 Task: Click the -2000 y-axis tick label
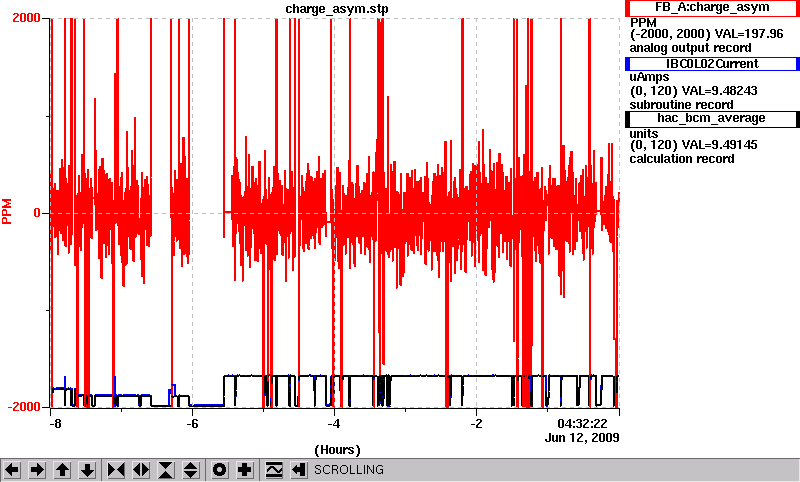point(24,407)
